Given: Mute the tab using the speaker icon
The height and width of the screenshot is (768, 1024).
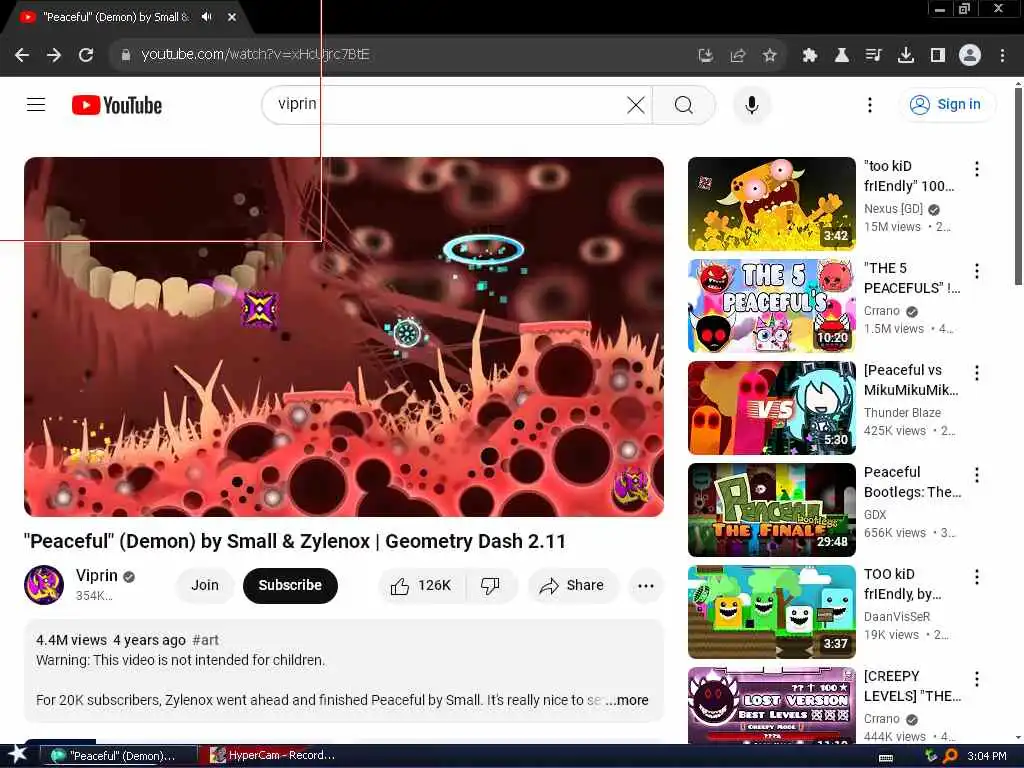Looking at the screenshot, I should 207,17.
